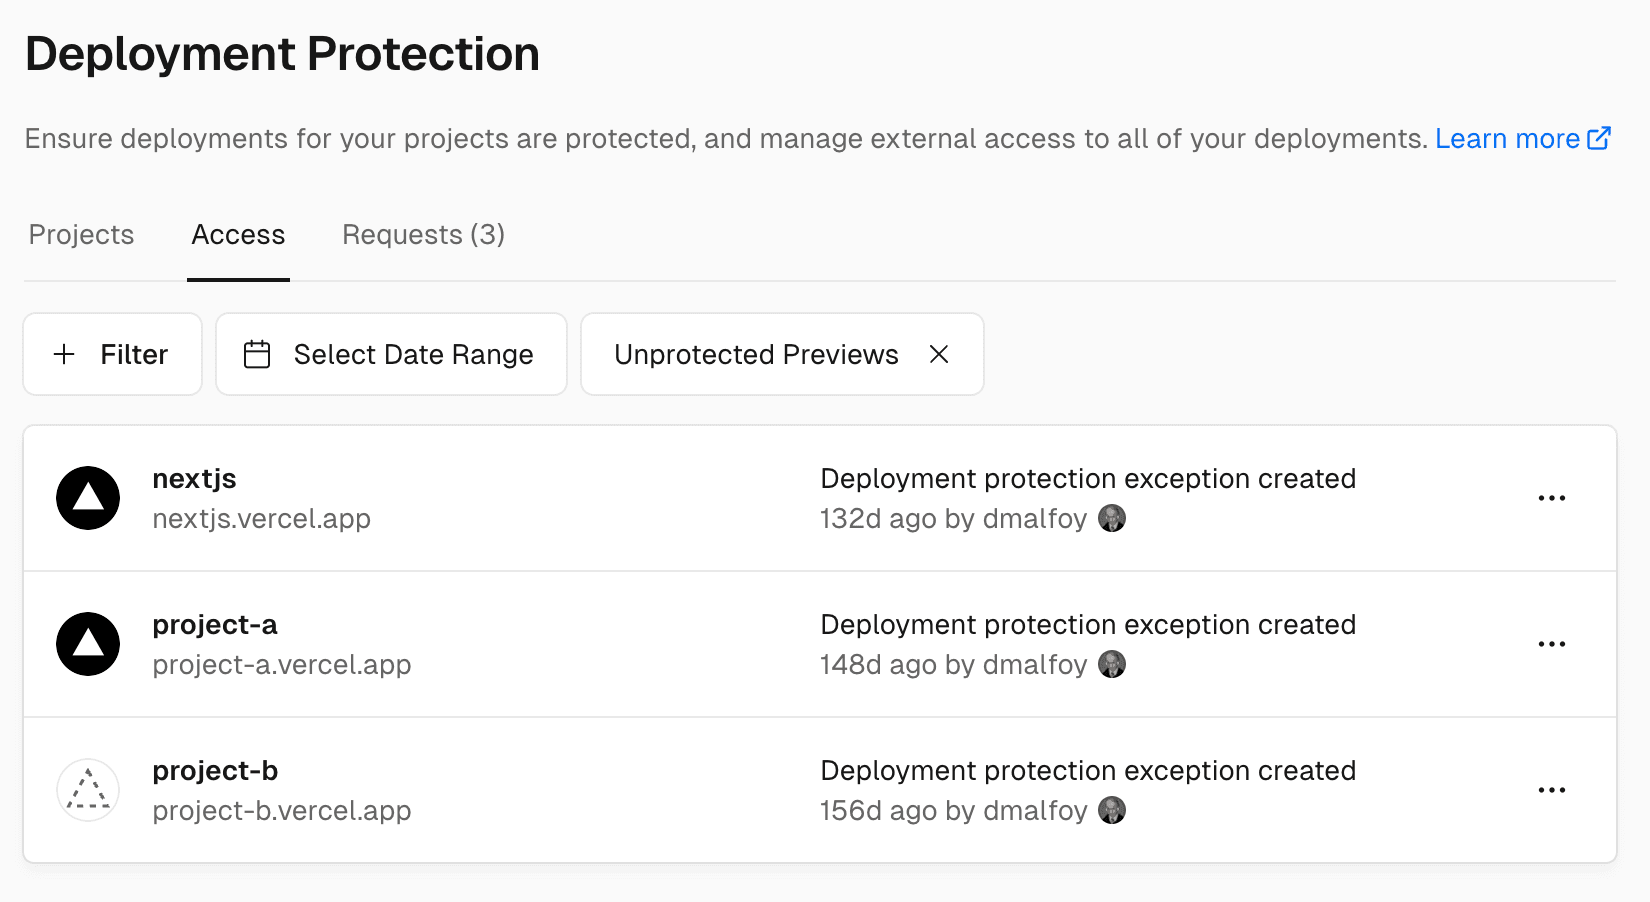Click the nextjs.vercel.app domain text
The image size is (1650, 902).
(x=262, y=519)
